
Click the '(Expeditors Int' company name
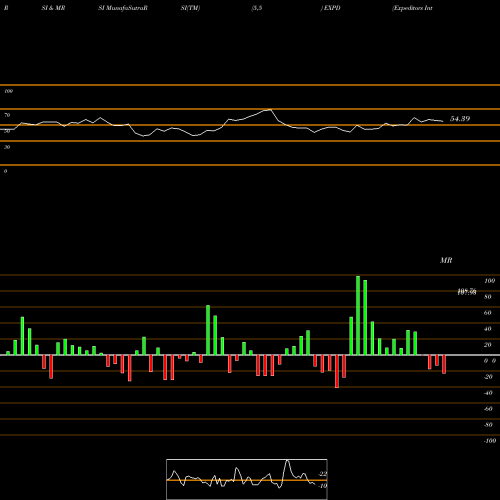pos(412,8)
